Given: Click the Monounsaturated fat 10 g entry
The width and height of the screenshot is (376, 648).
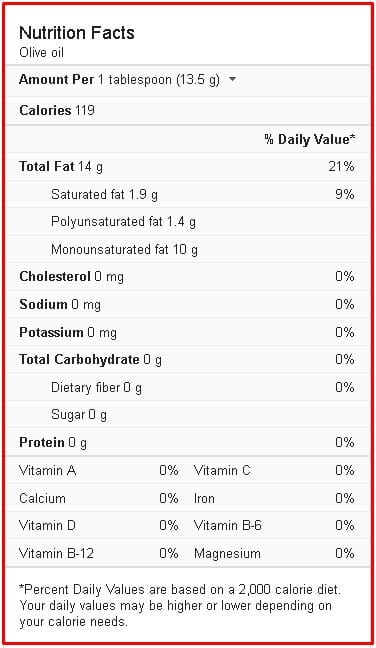Looking at the screenshot, I should click(124, 250).
